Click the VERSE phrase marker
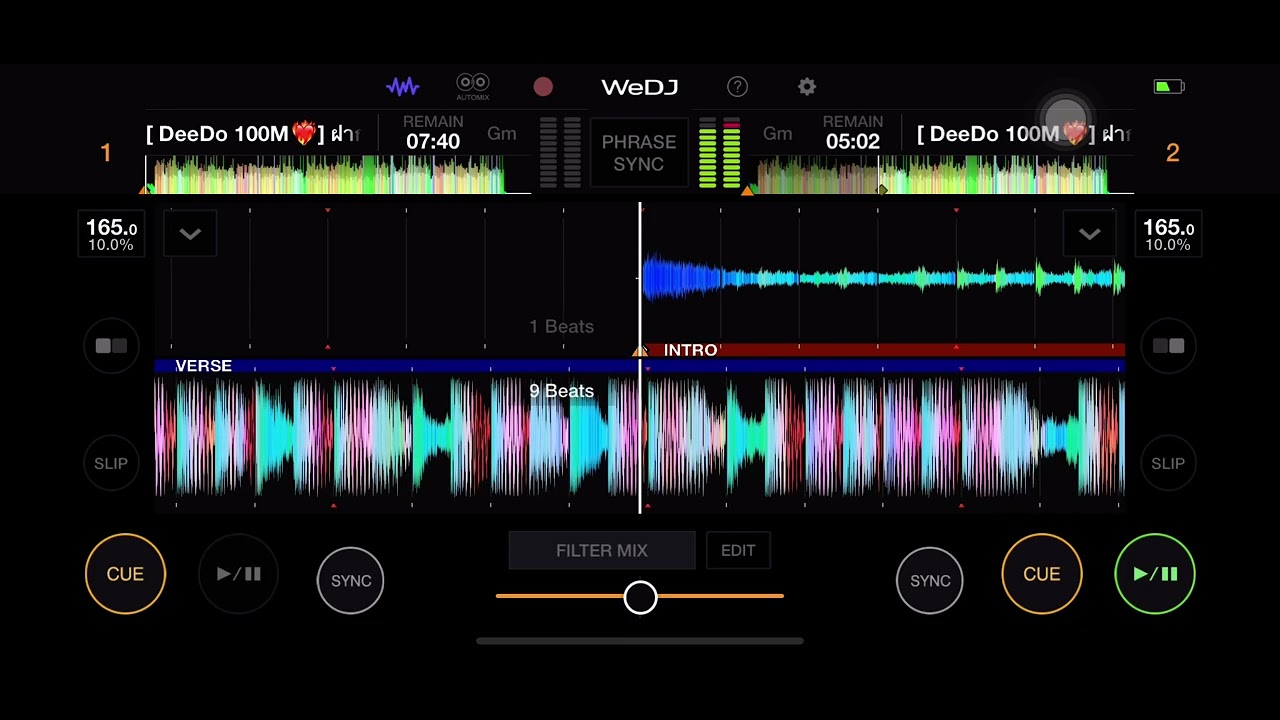 (x=203, y=366)
